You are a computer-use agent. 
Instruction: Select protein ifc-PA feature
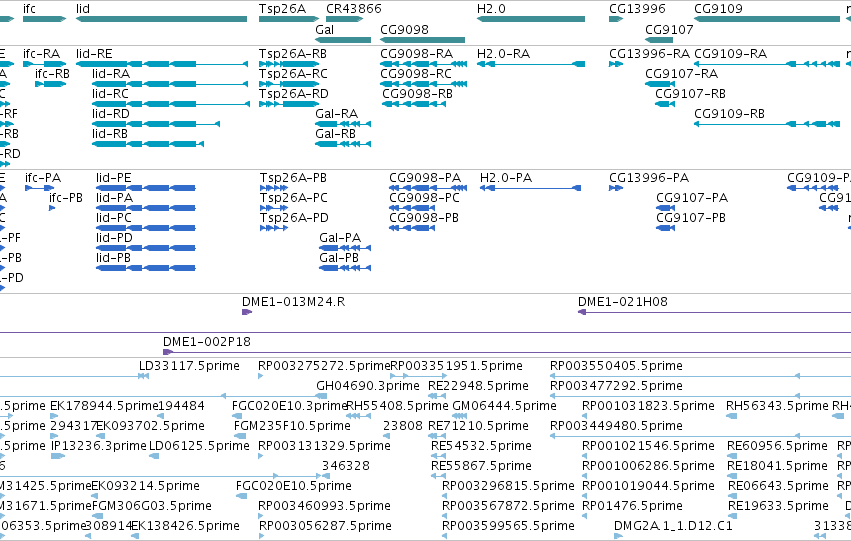(39, 188)
